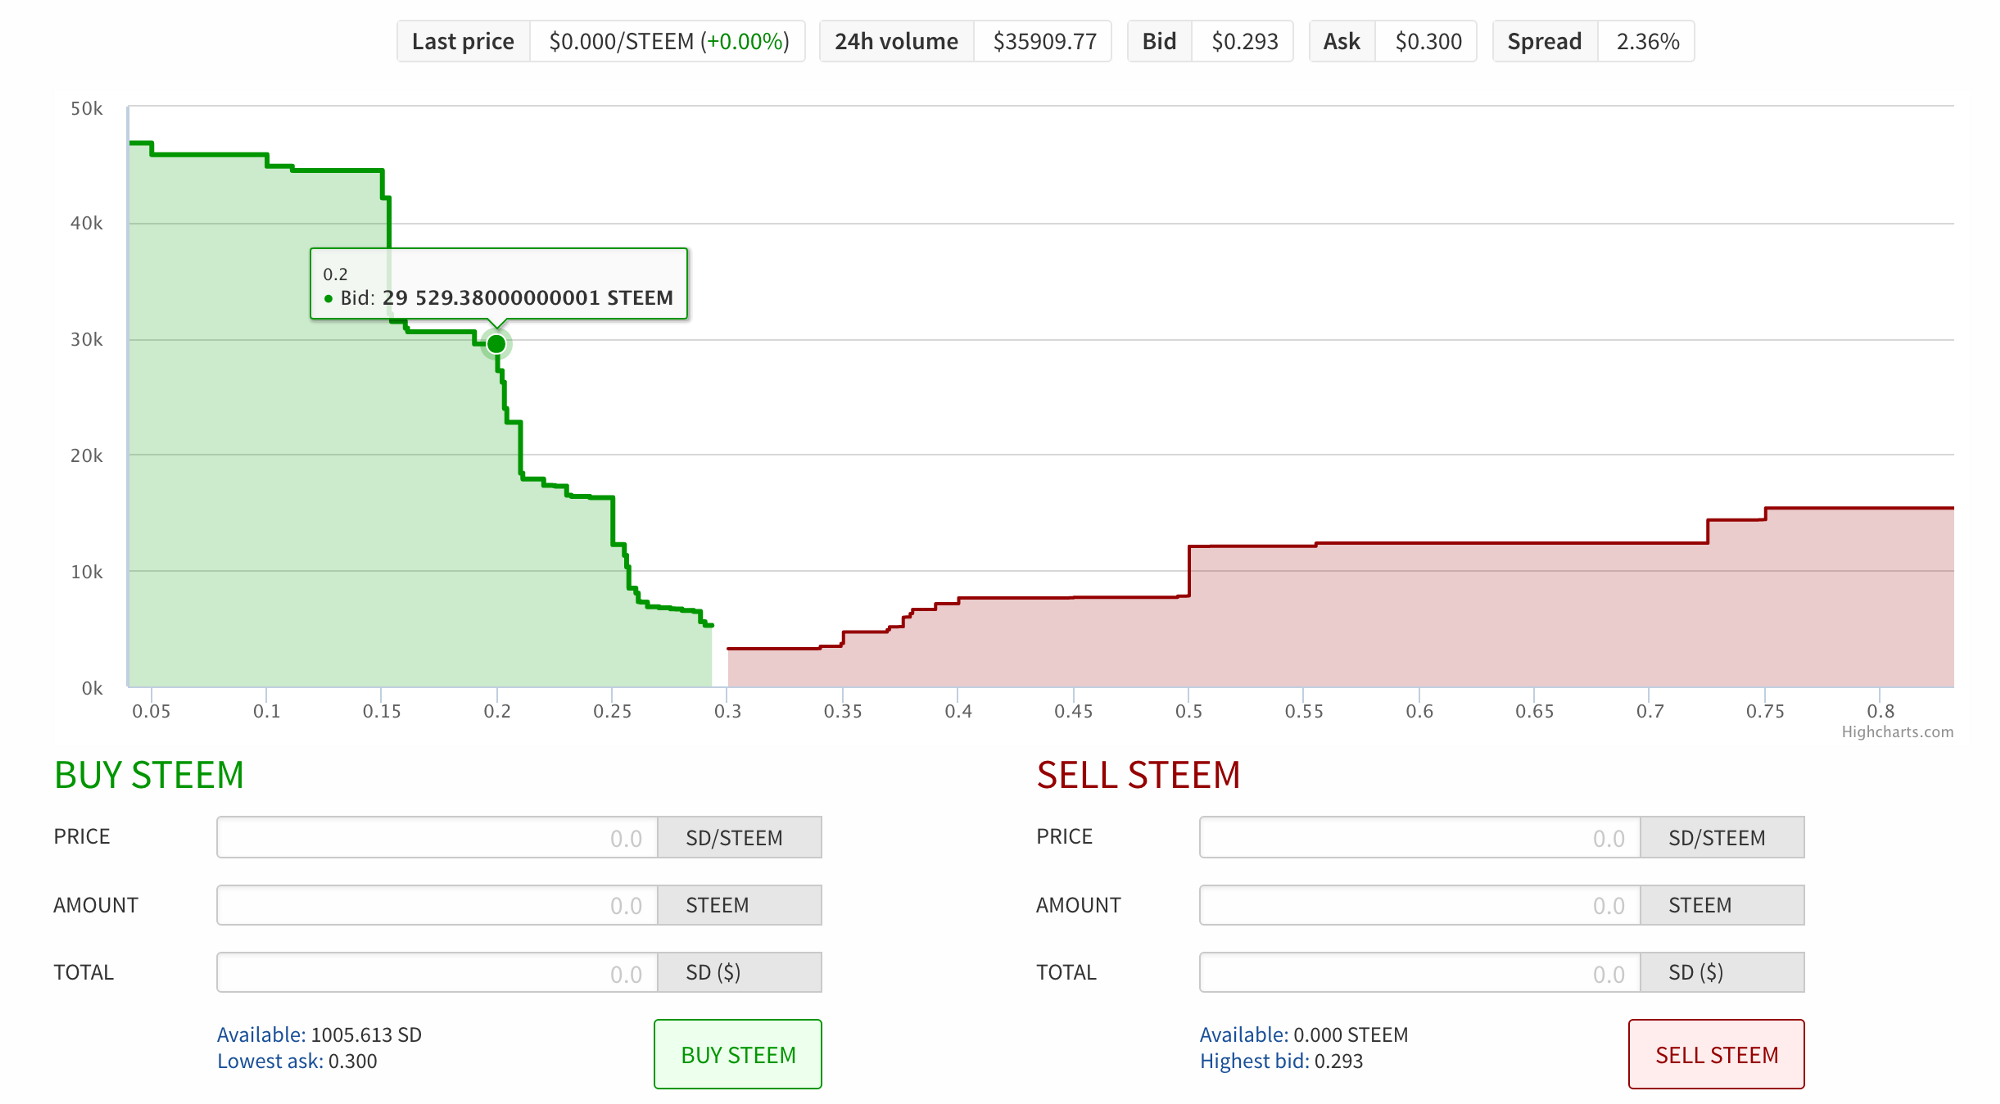The width and height of the screenshot is (2000, 1104).
Task: Click the buy price SD/STEEM unit label
Action: tap(740, 837)
